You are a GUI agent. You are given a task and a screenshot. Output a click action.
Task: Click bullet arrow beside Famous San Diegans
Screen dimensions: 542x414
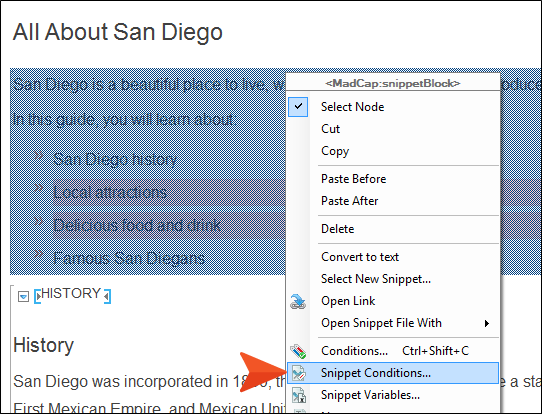[x=39, y=254]
